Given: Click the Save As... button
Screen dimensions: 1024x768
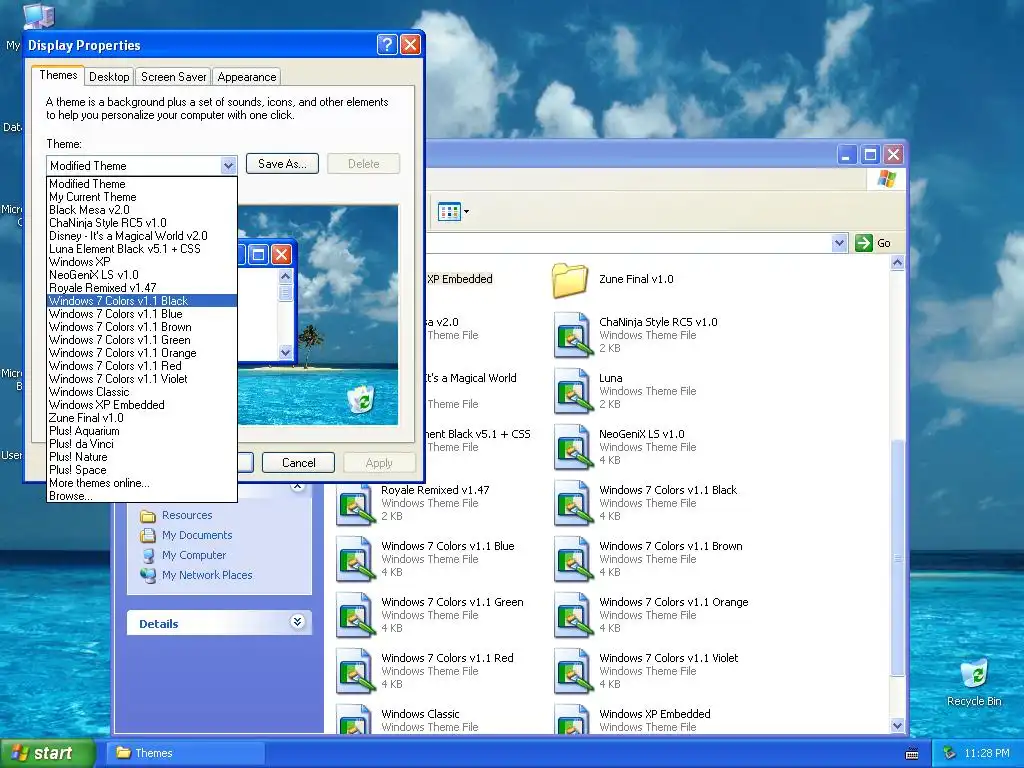Looking at the screenshot, I should coord(282,164).
